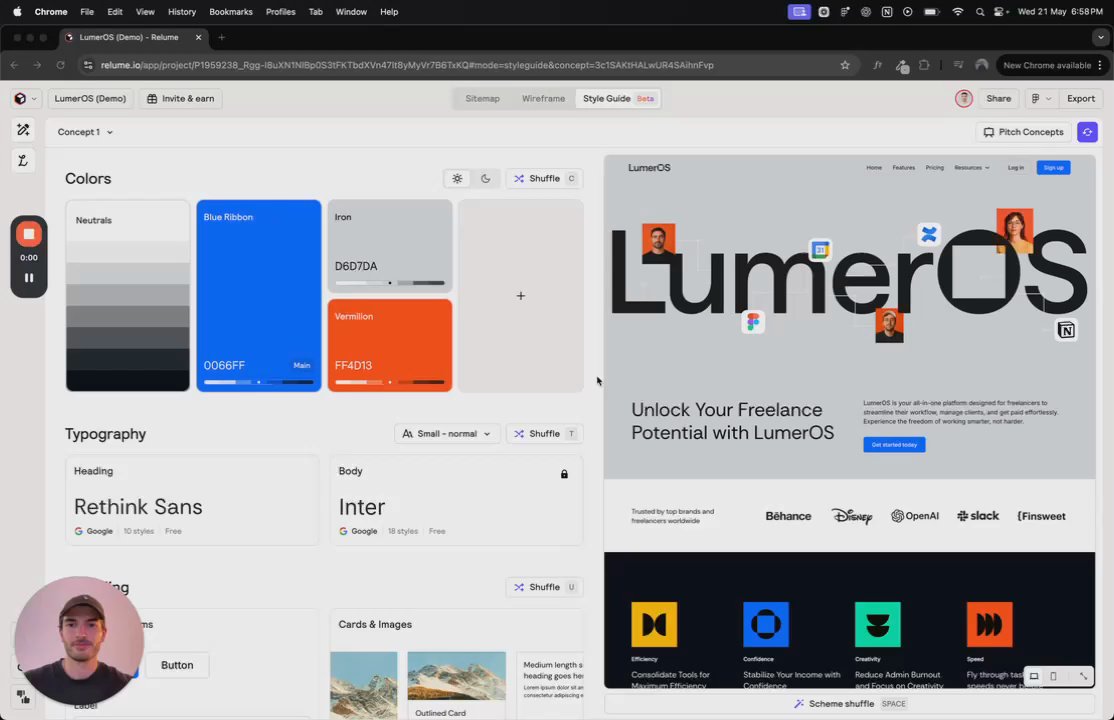
Task: Open Chrome extensions puzzle icon
Action: point(924,65)
